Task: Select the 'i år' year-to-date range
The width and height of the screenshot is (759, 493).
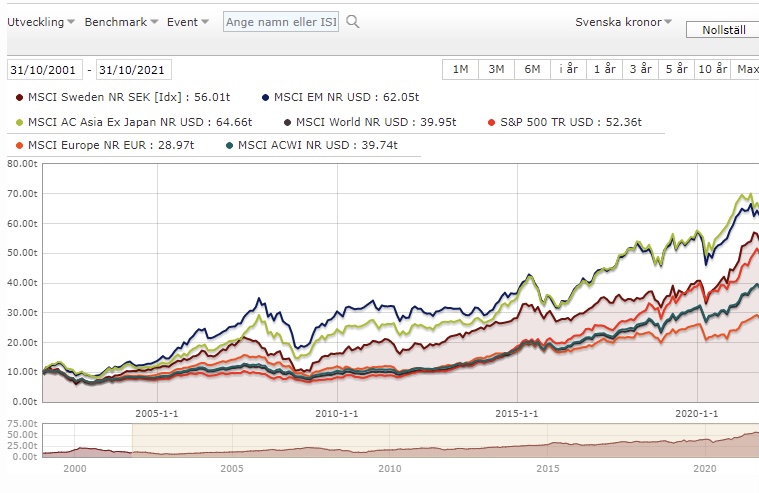Action: (568, 69)
